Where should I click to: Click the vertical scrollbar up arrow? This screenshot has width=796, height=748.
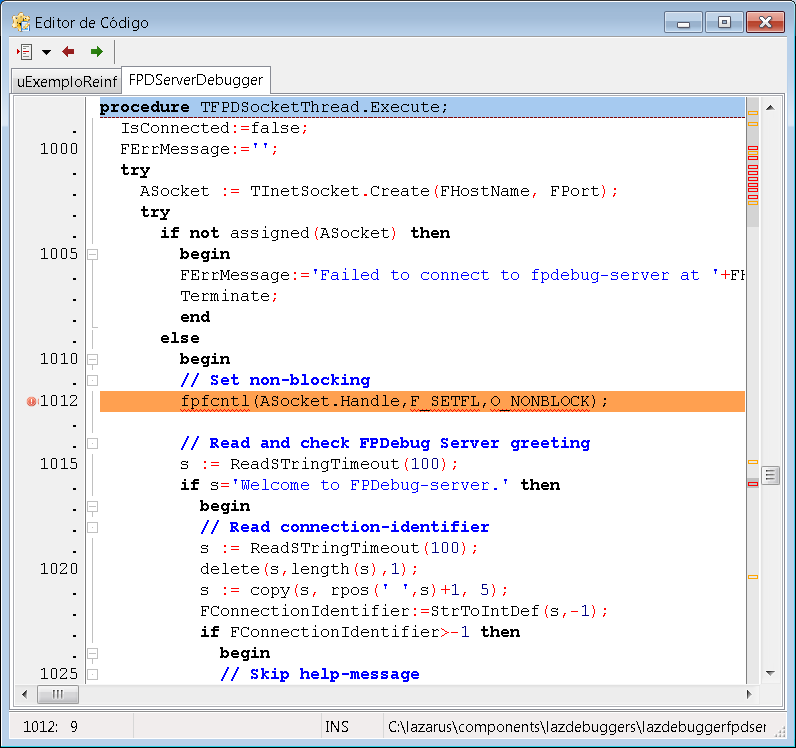click(770, 108)
